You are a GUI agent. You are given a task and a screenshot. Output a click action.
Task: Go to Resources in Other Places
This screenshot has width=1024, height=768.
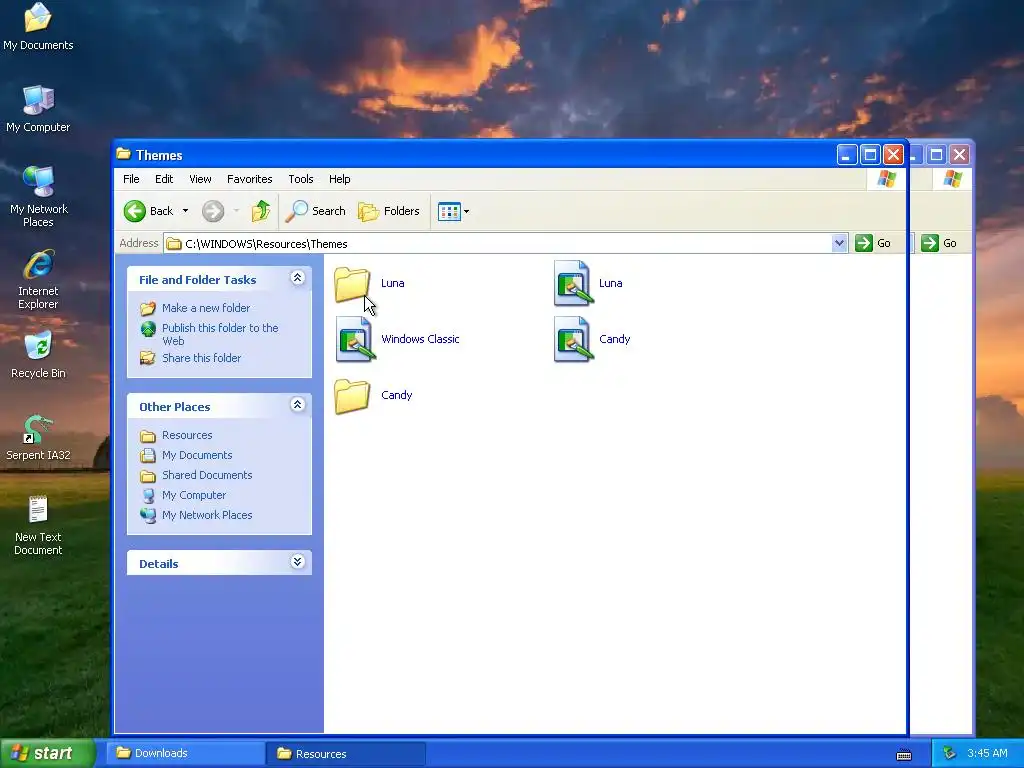click(x=176, y=435)
